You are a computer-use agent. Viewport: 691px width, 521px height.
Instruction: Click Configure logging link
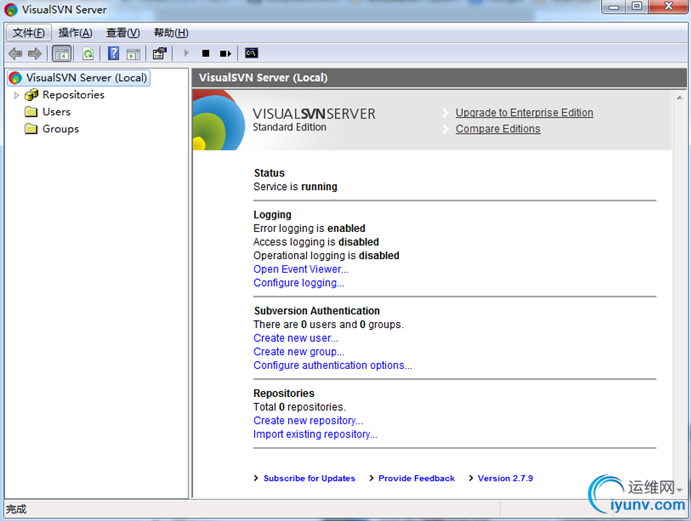pyautogui.click(x=298, y=283)
